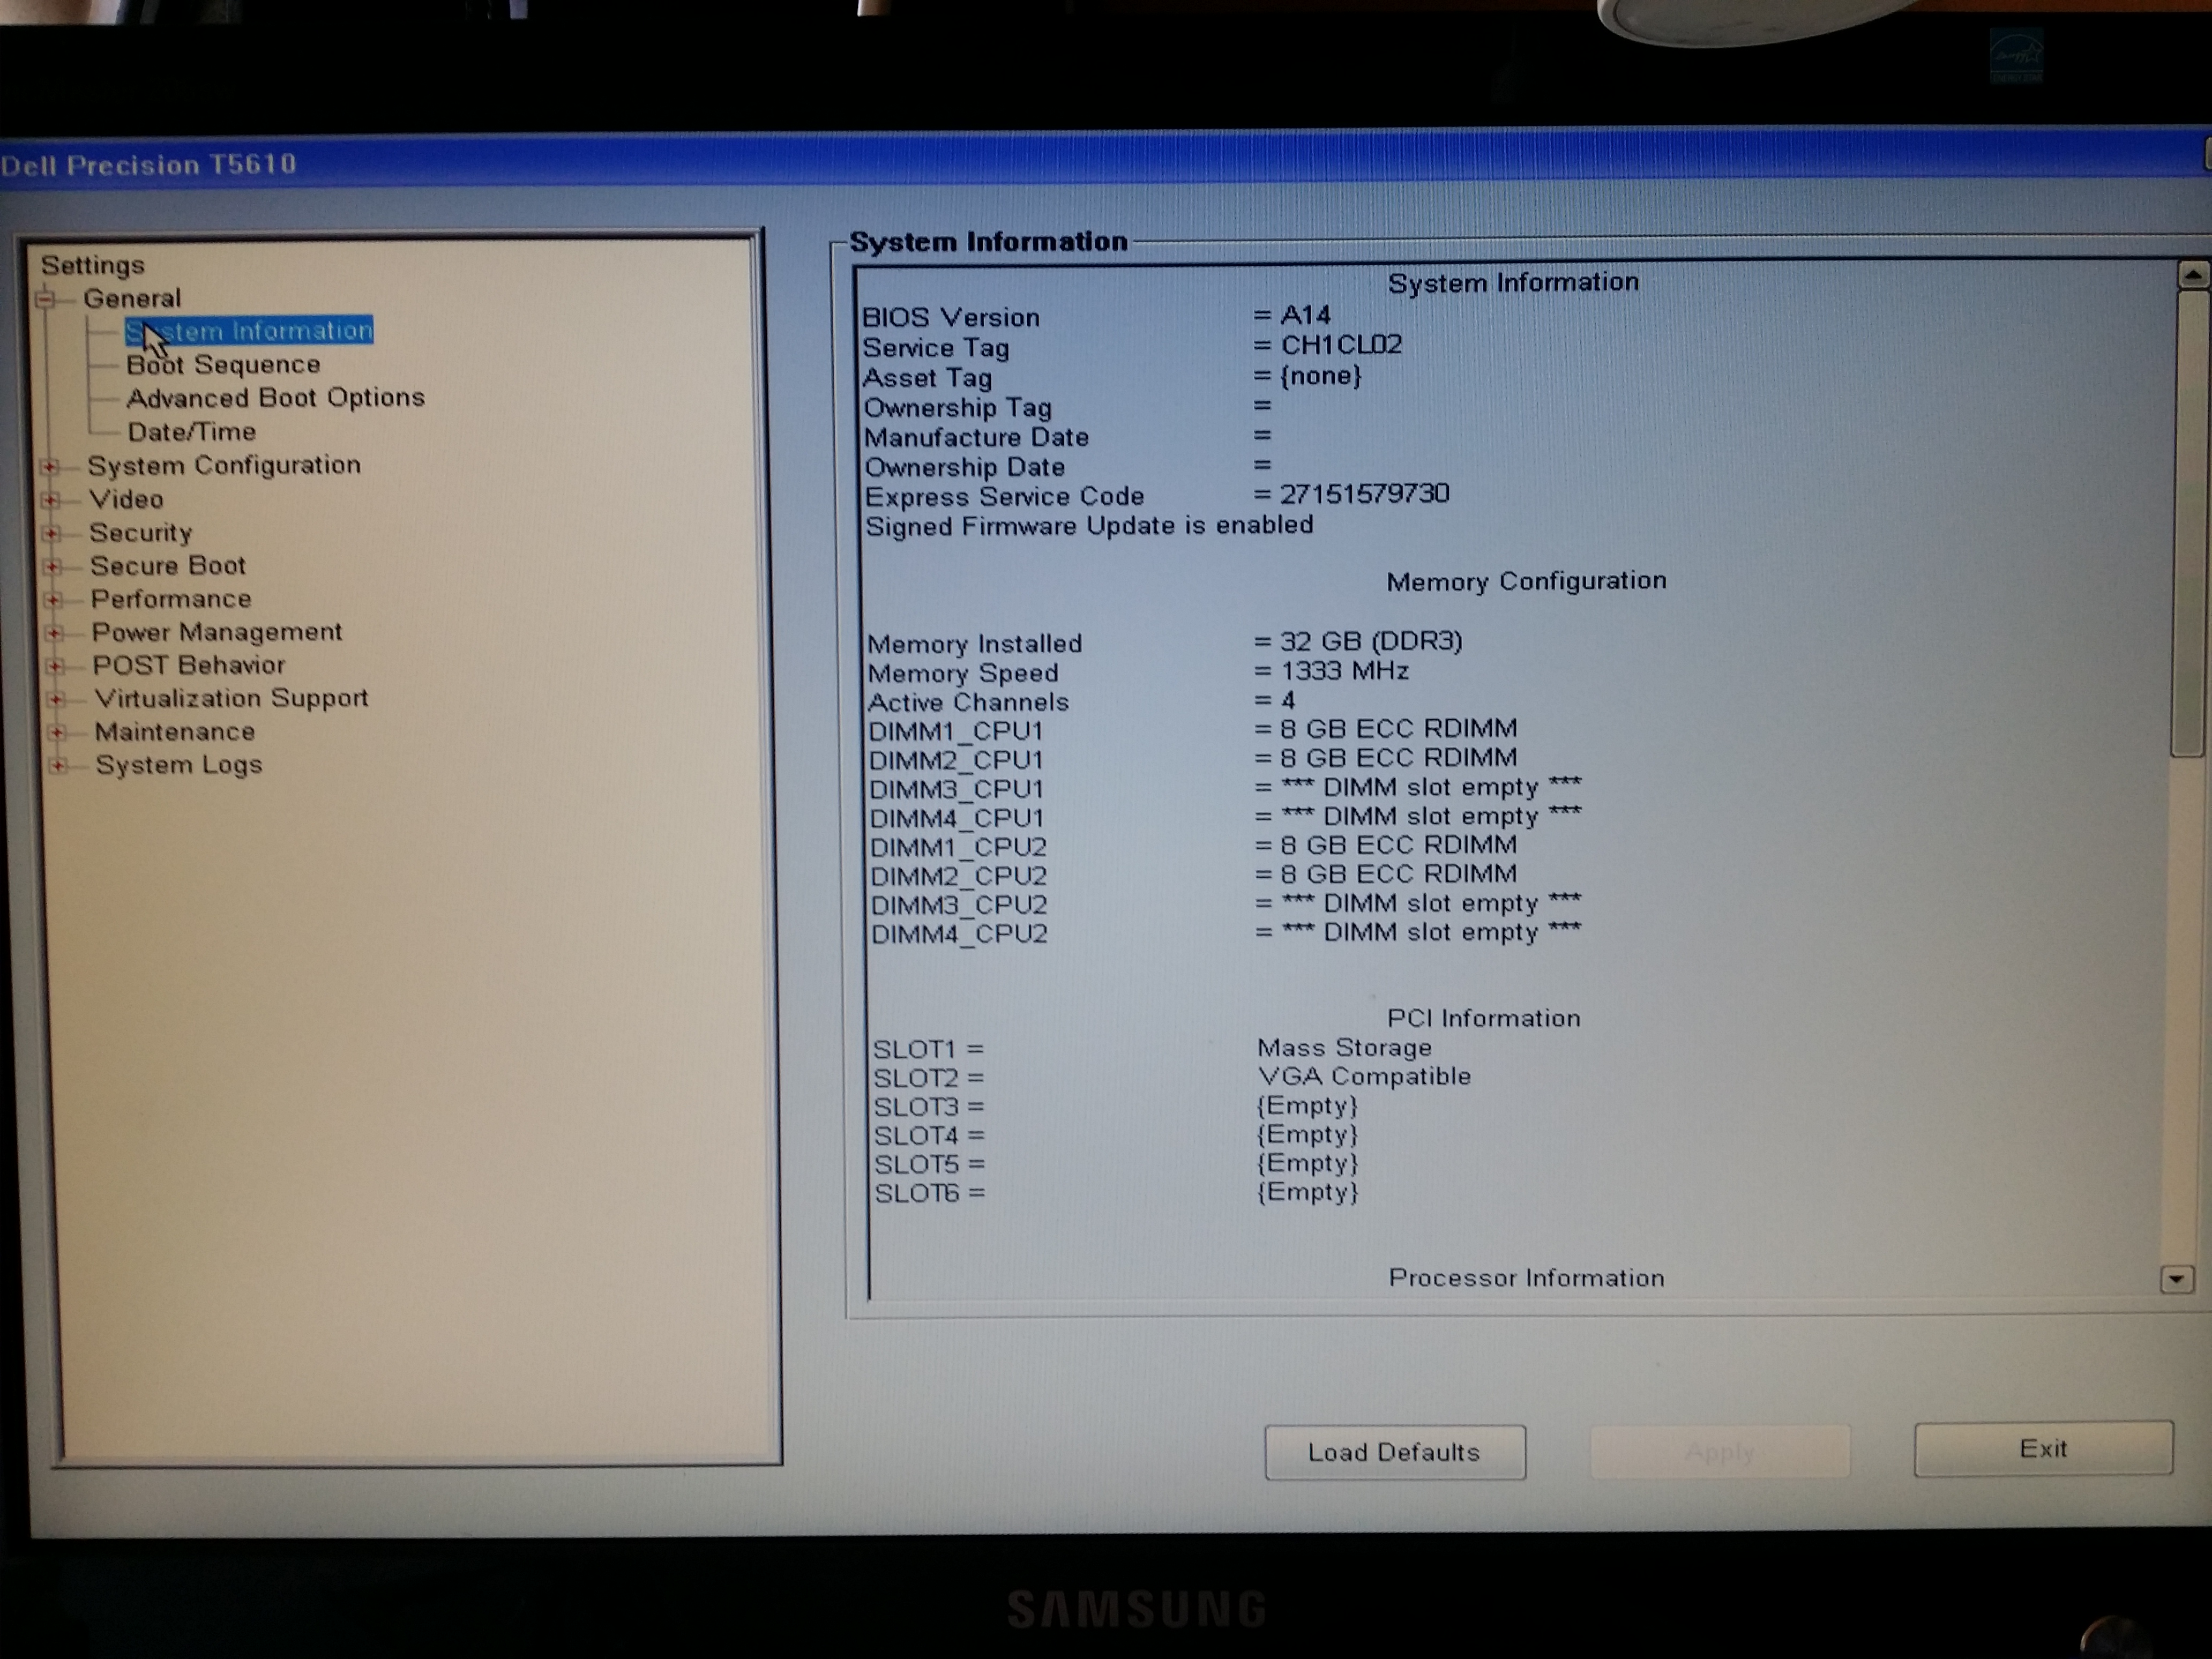Image resolution: width=2212 pixels, height=1659 pixels.
Task: Click the Load Defaults button
Action: click(x=1394, y=1452)
